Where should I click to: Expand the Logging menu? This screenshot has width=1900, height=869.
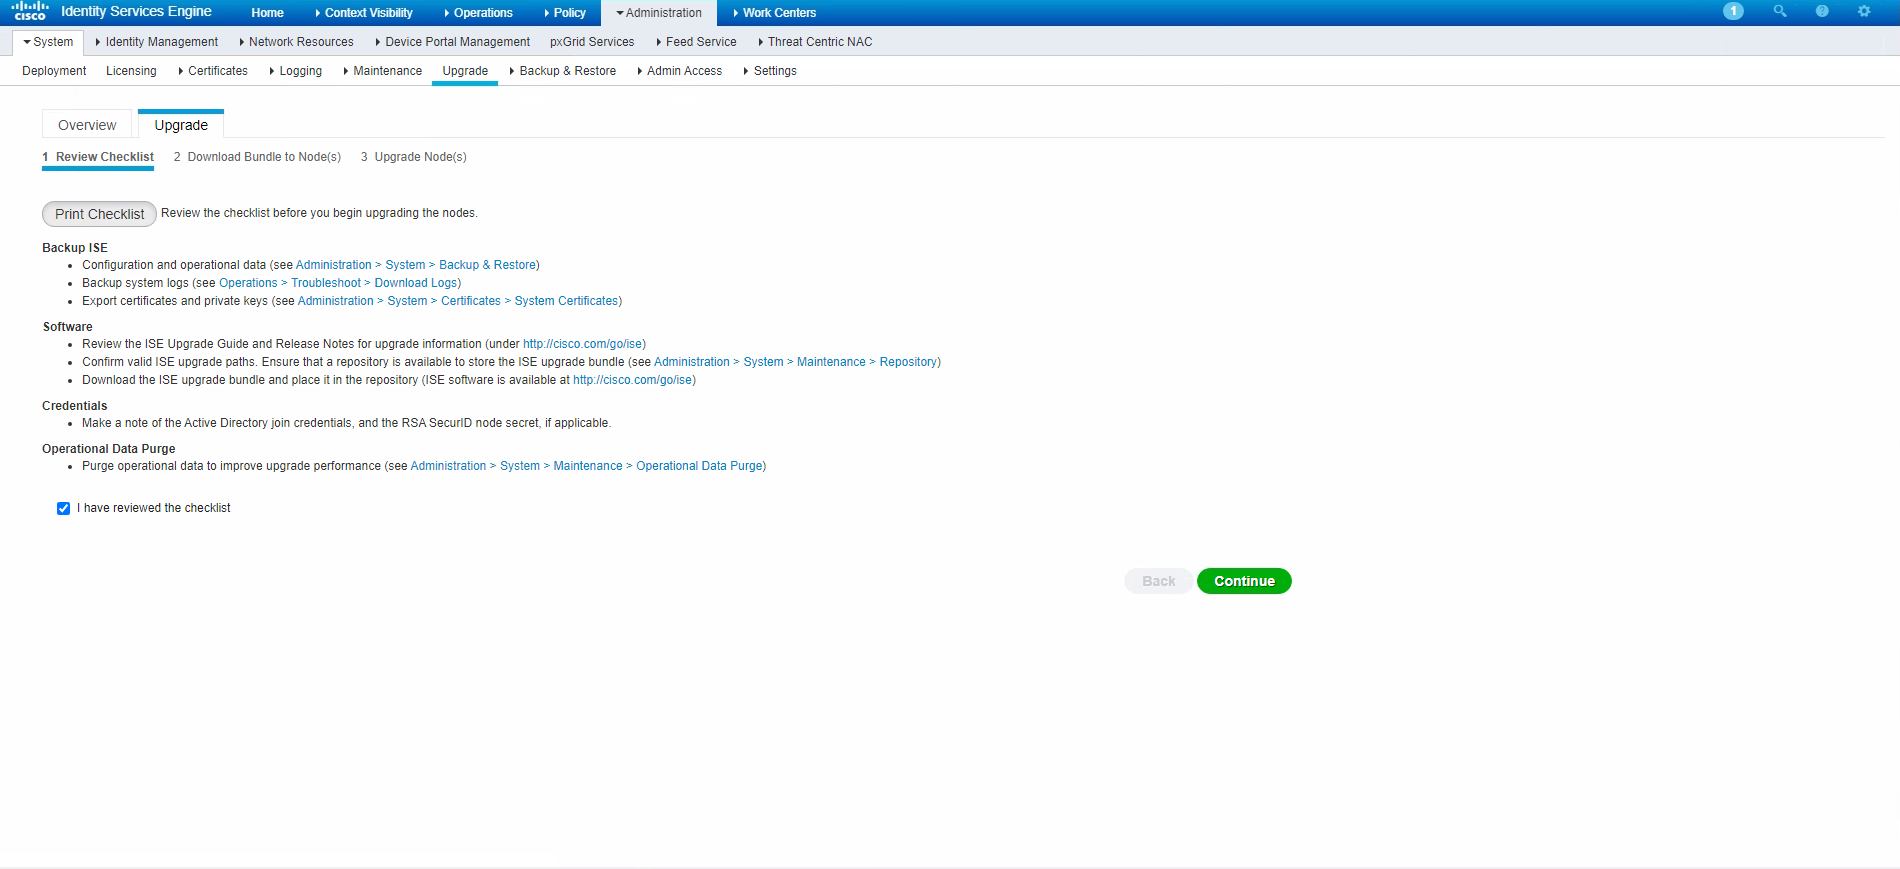[x=296, y=71]
